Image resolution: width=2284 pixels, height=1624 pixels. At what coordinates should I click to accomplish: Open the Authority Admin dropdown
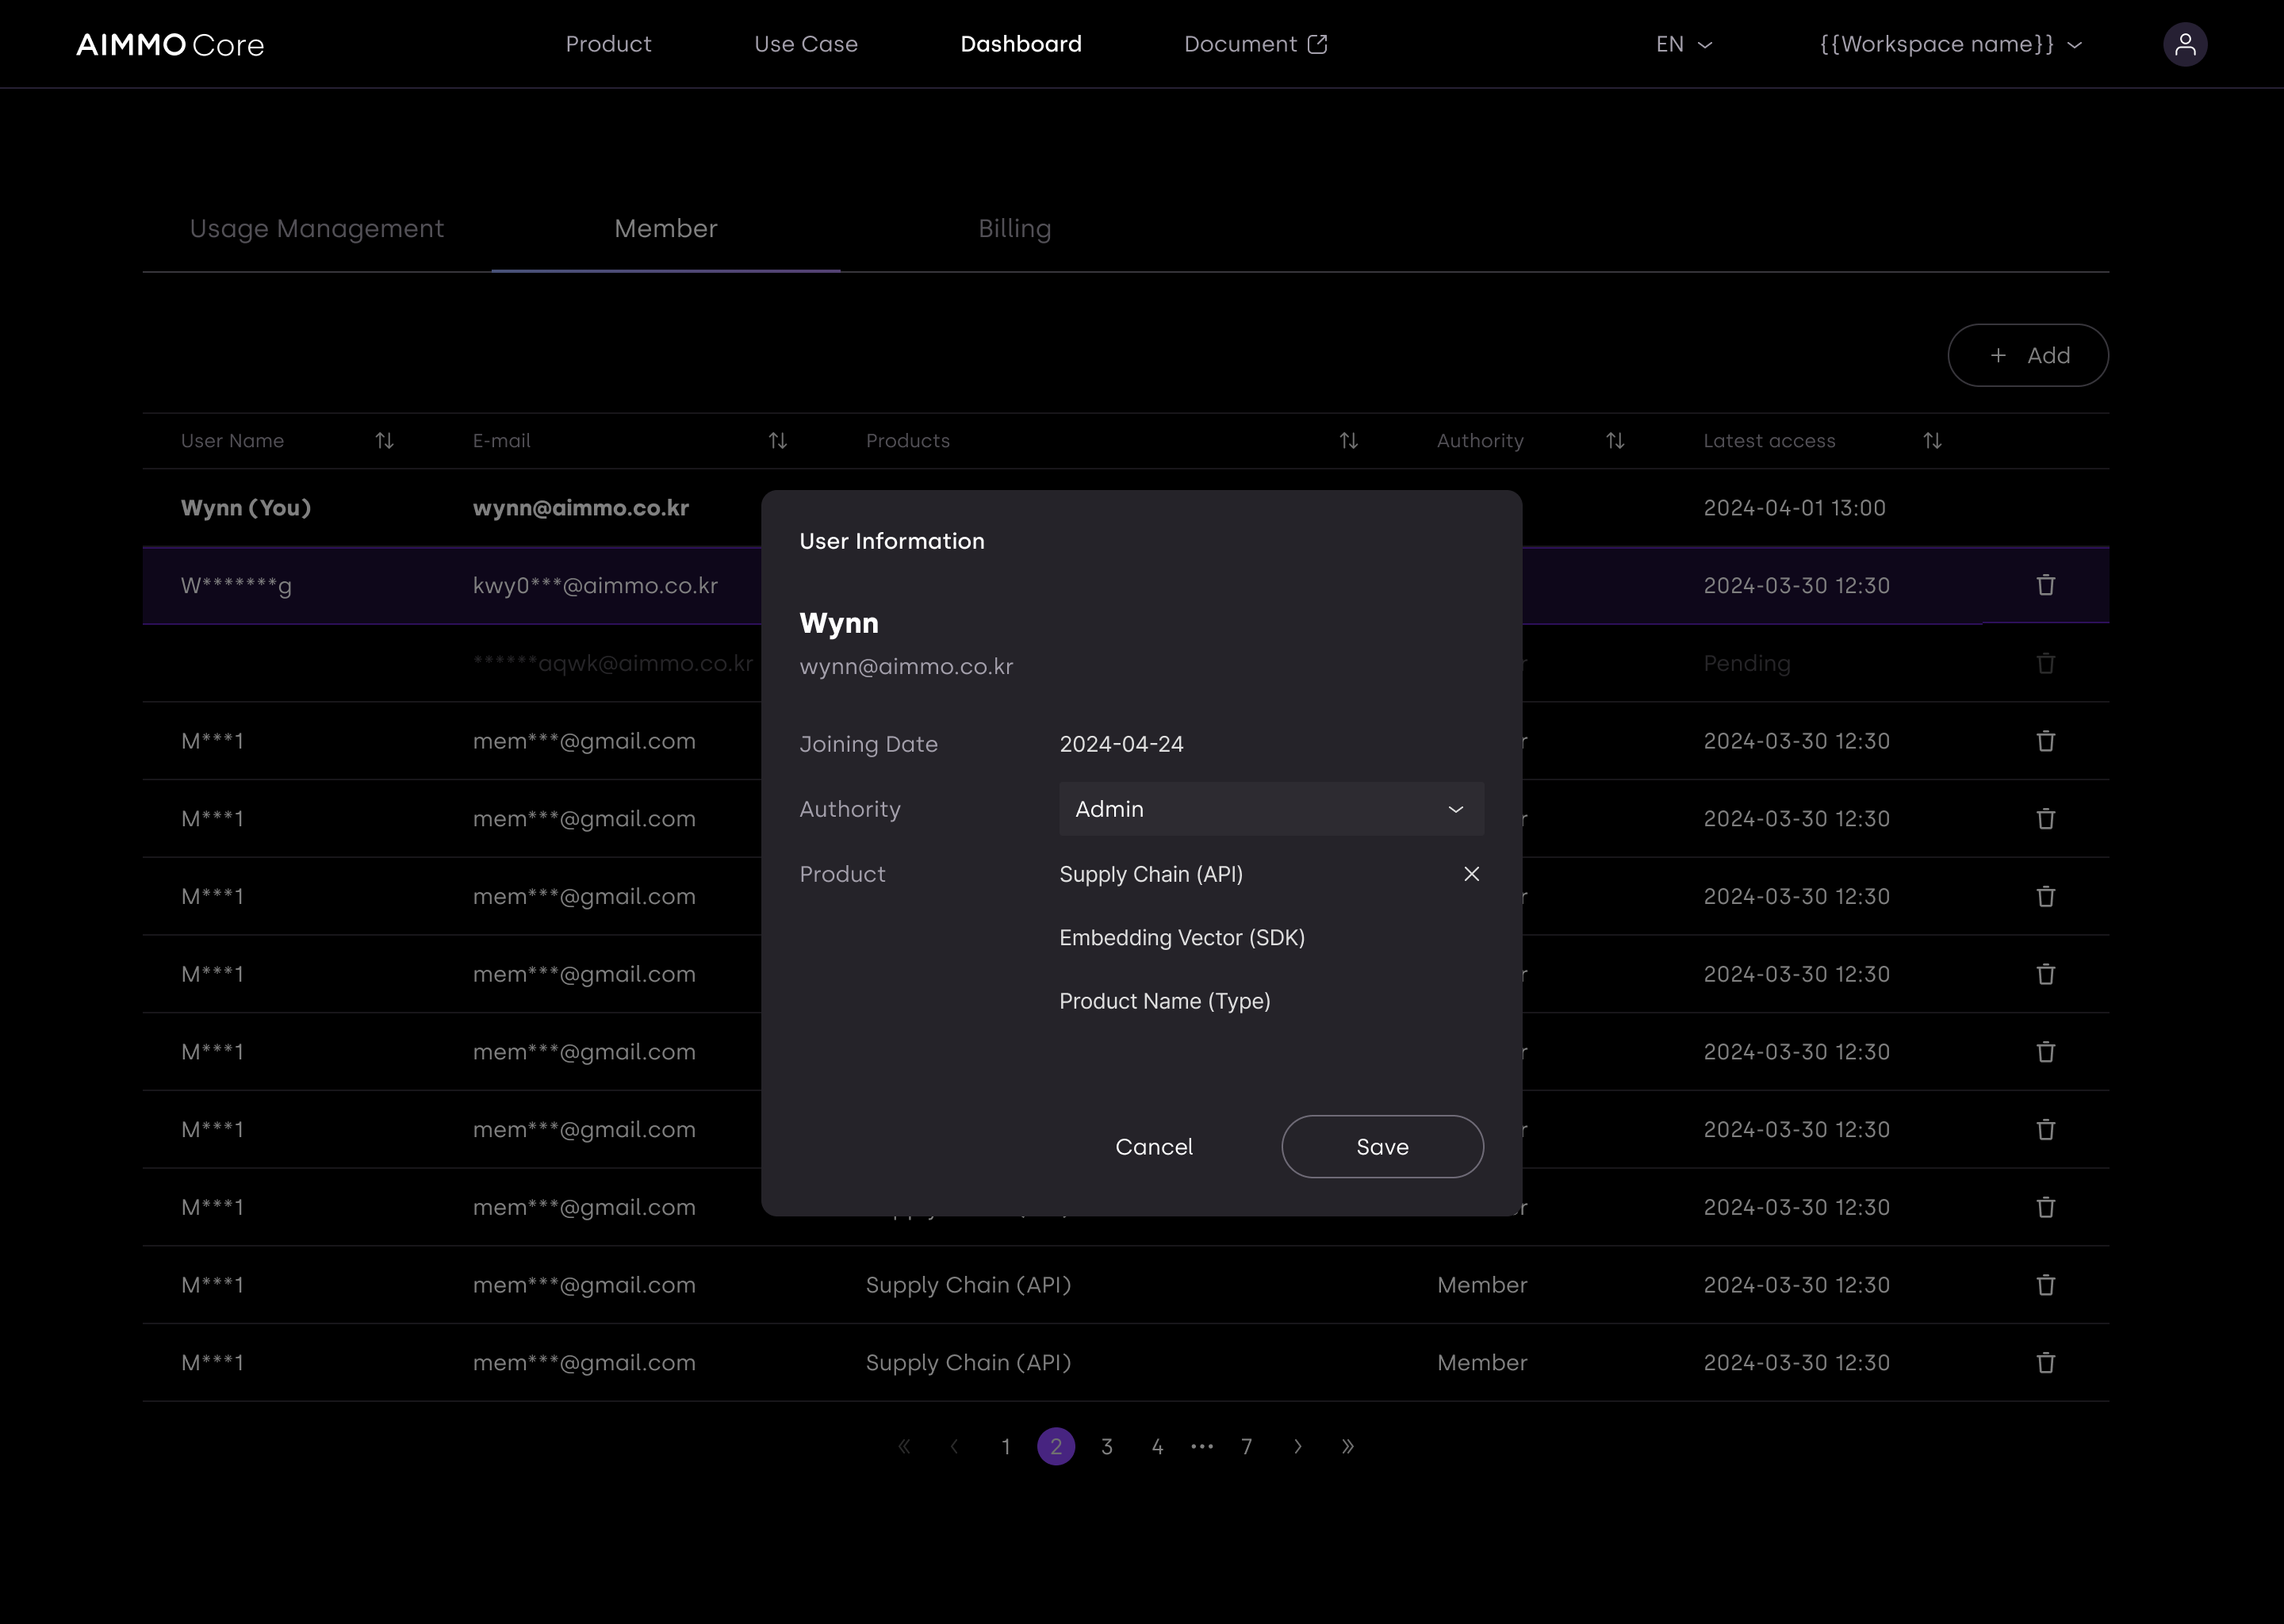click(1271, 809)
